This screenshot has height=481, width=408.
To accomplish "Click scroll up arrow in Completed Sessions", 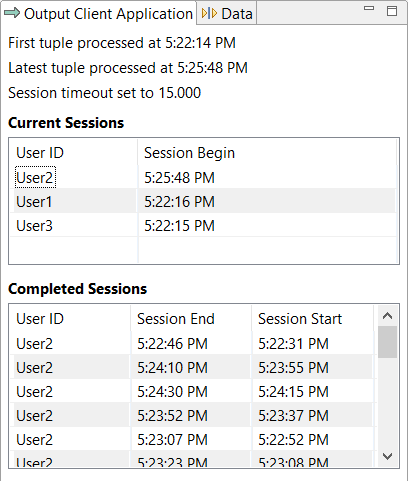I will (387, 316).
